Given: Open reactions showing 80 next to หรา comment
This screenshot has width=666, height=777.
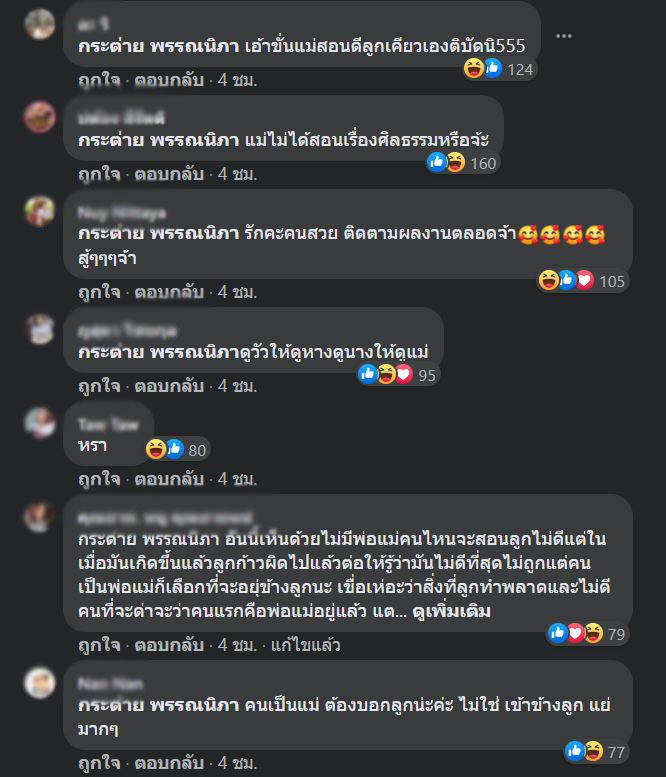Looking at the screenshot, I should (x=177, y=449).
